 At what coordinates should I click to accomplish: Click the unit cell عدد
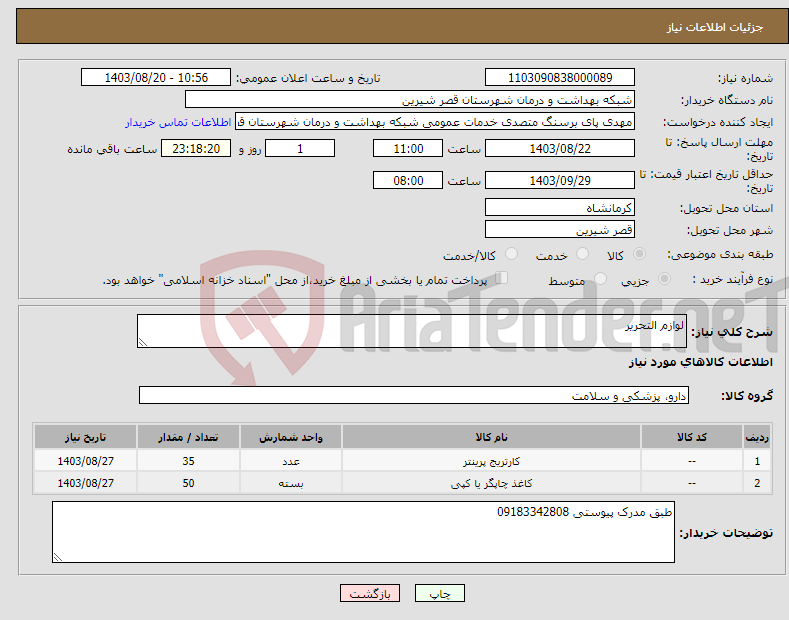[x=291, y=460]
